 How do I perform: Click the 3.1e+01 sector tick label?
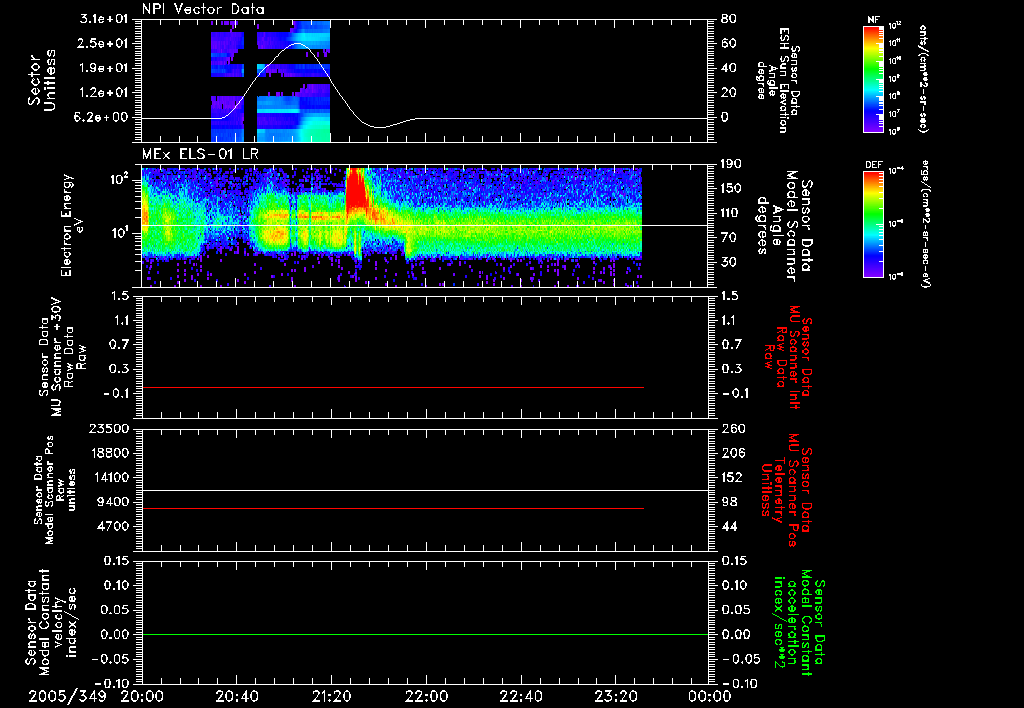(x=104, y=19)
